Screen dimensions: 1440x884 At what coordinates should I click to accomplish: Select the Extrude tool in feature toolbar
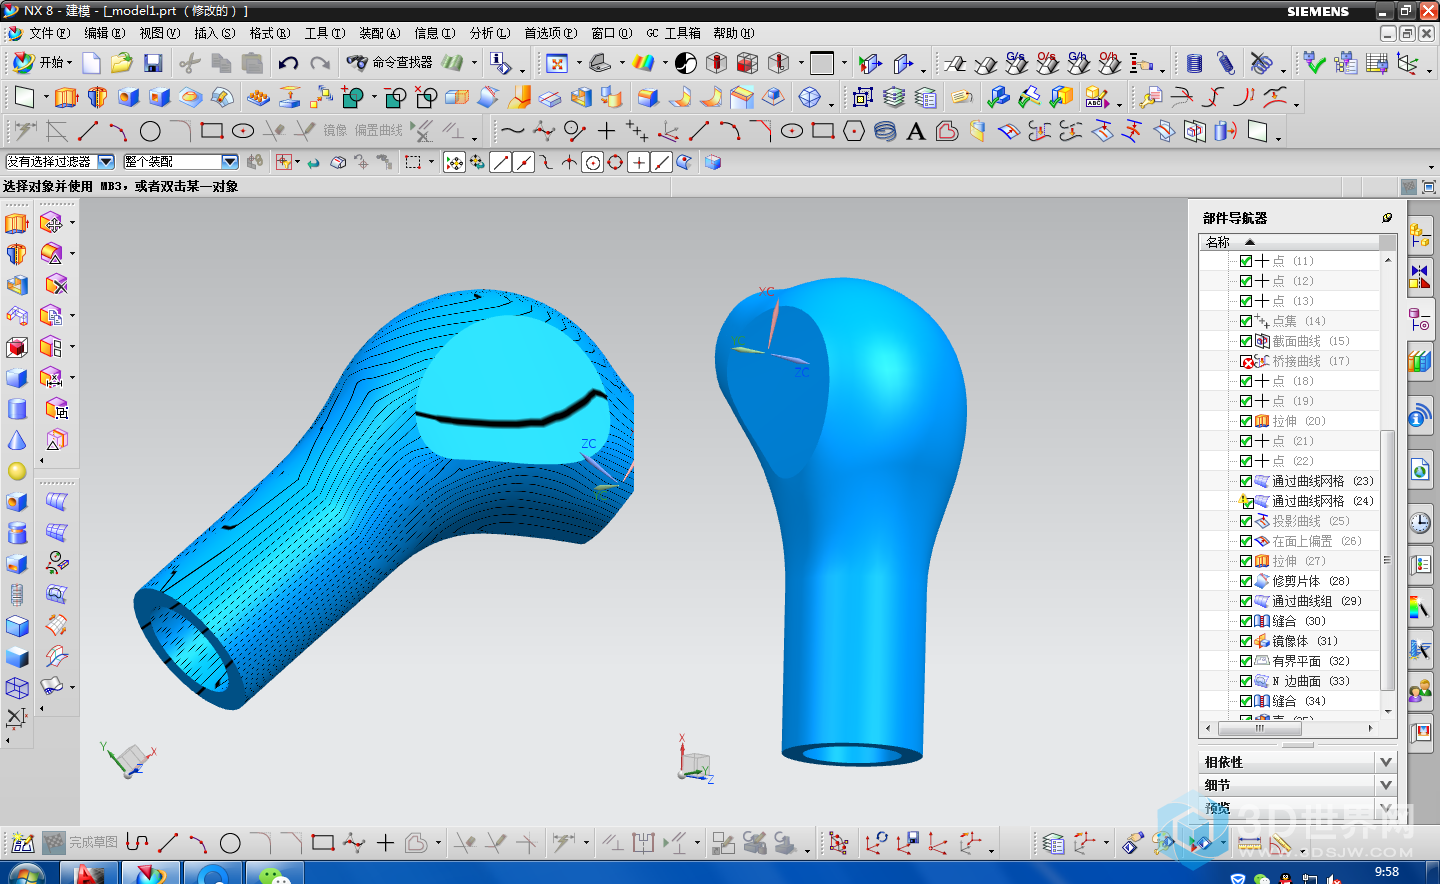point(66,98)
